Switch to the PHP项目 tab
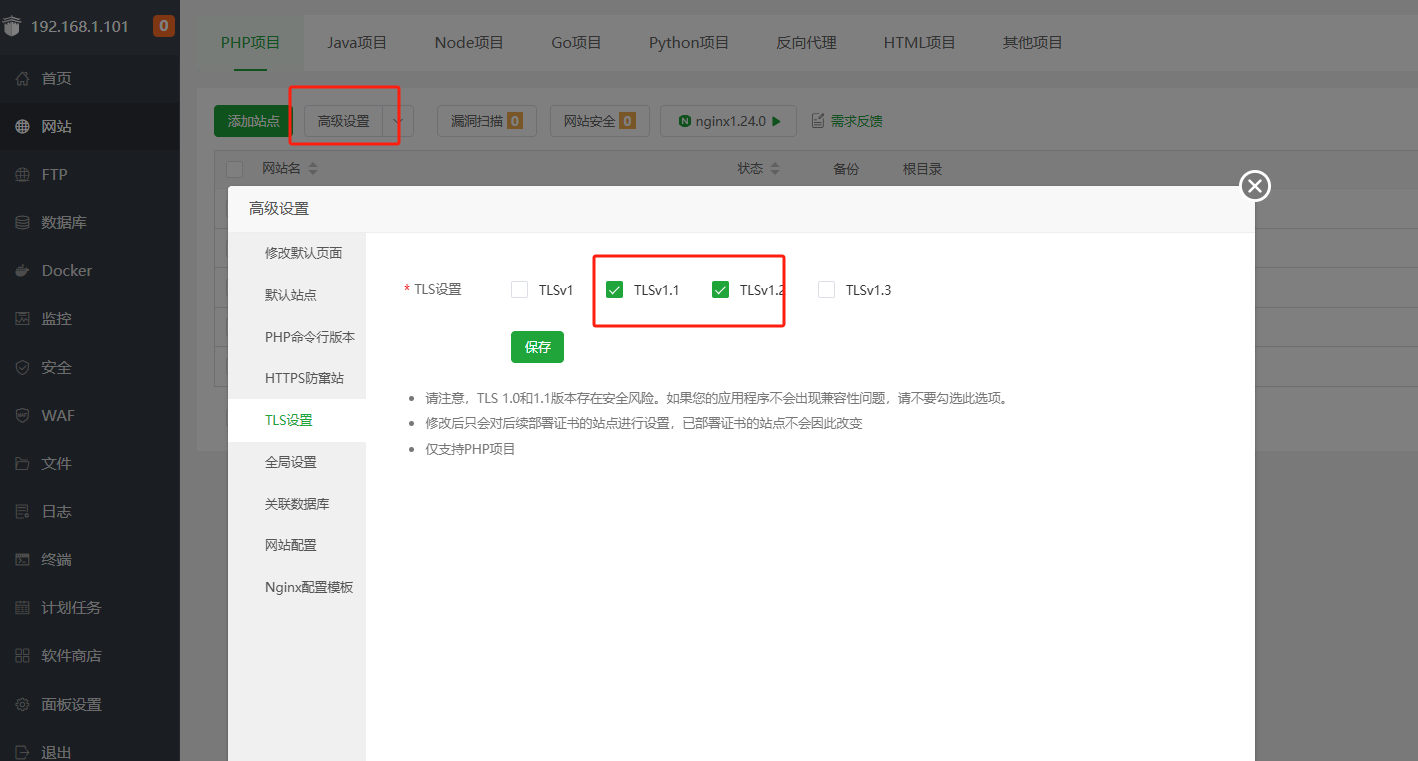 251,43
